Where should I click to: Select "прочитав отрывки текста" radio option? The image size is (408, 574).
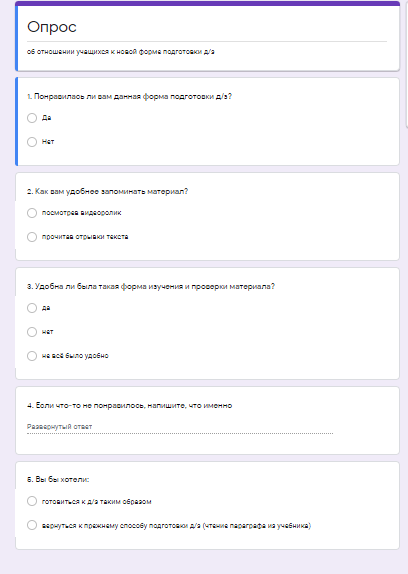[32, 237]
